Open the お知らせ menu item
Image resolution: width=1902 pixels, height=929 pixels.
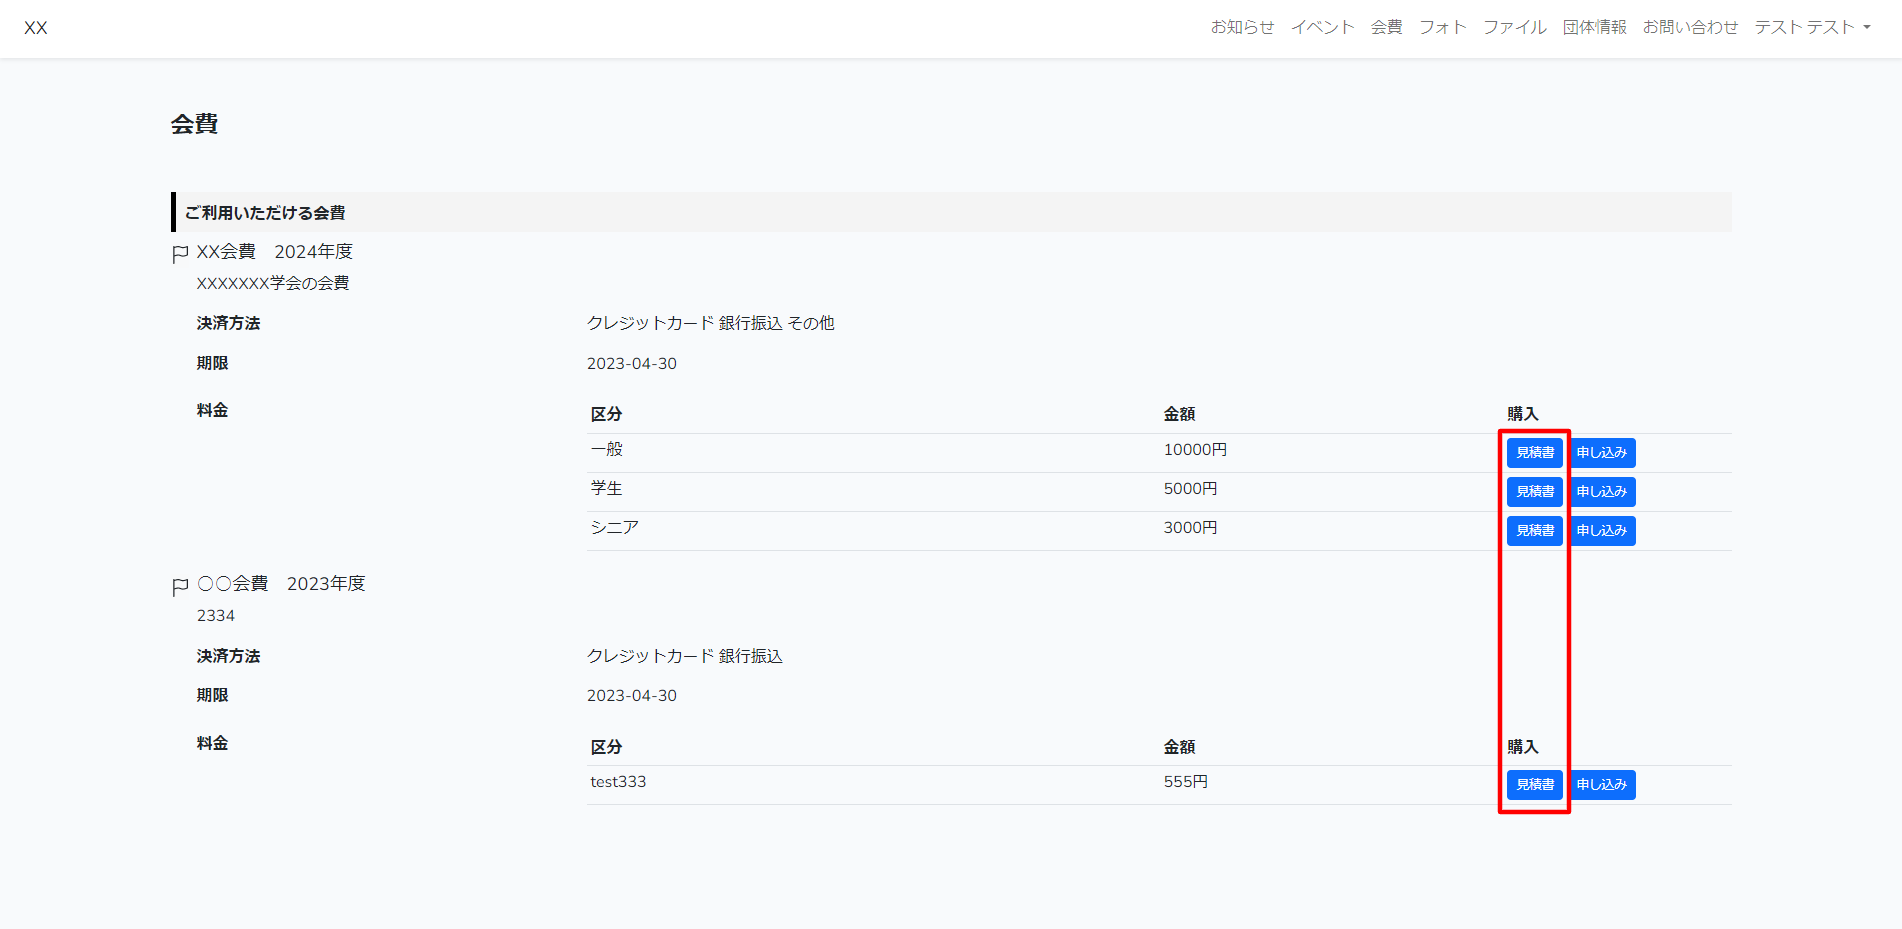pyautogui.click(x=1242, y=27)
